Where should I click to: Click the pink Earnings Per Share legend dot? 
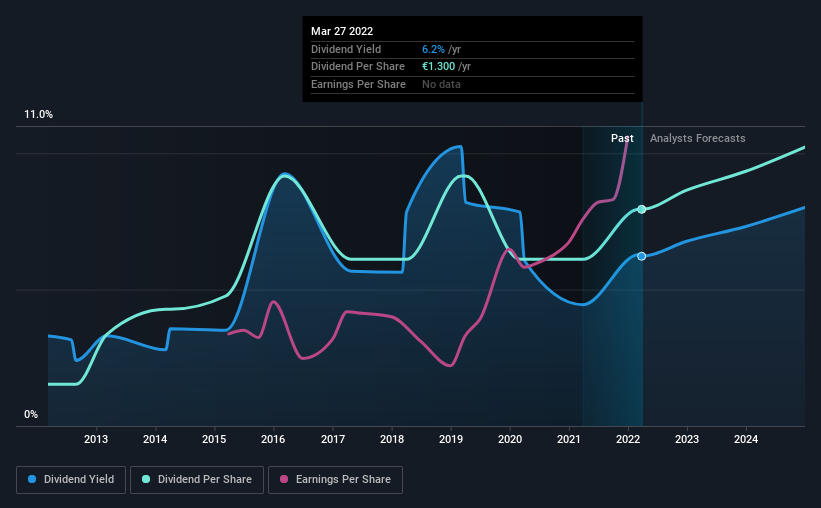coord(284,479)
